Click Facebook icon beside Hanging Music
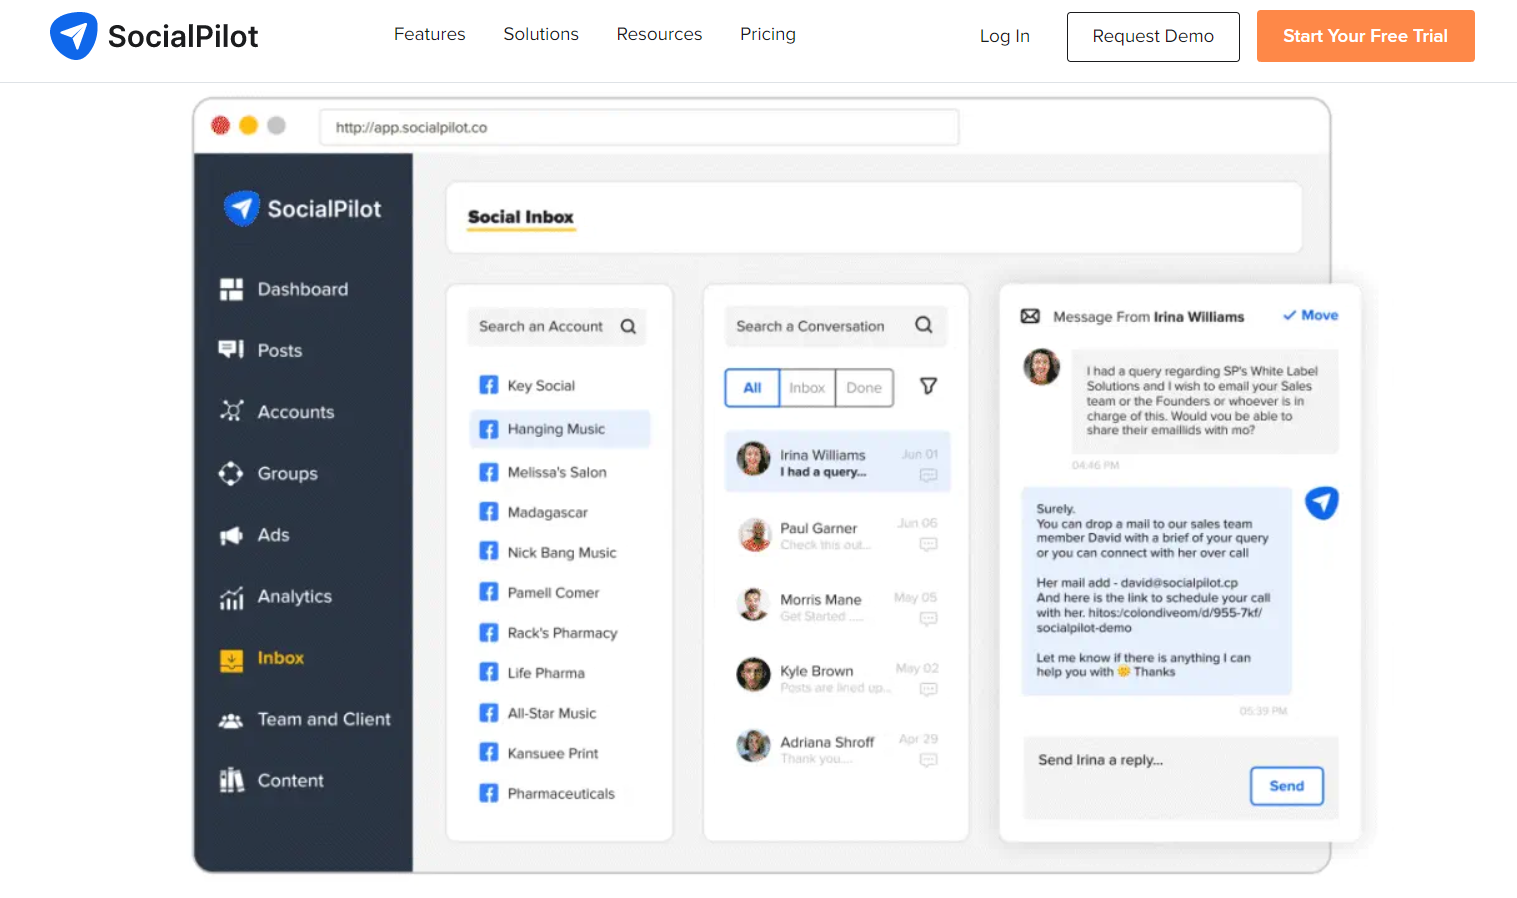The width and height of the screenshot is (1517, 898). point(488,429)
